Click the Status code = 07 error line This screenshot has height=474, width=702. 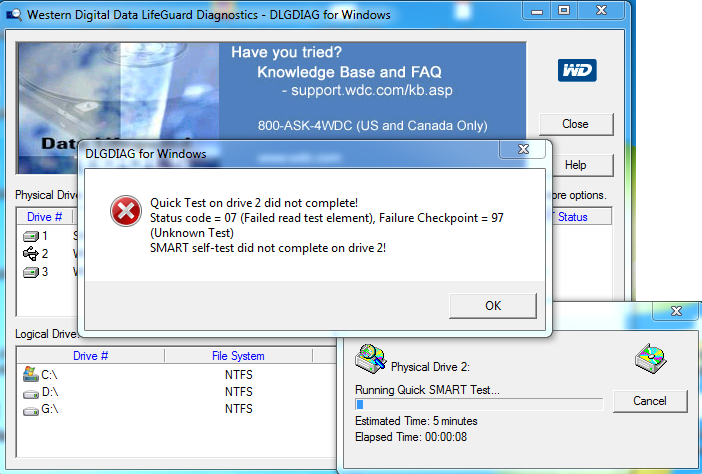327,218
